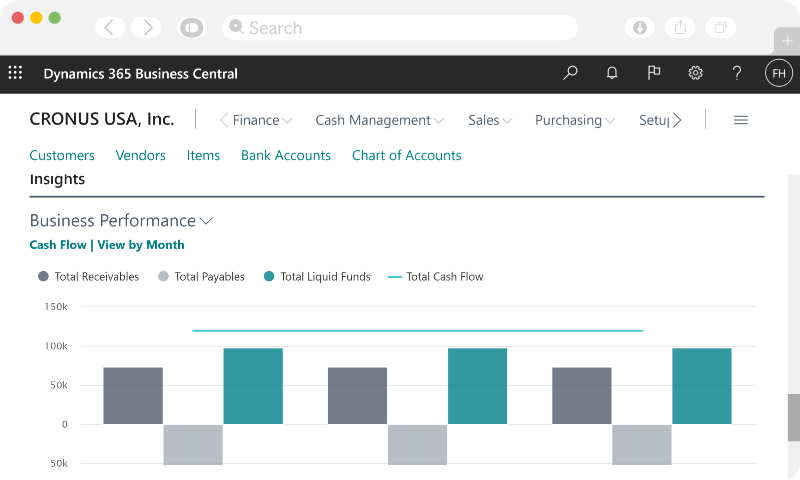Expand the Finance menu
This screenshot has height=480, width=800.
(x=262, y=120)
